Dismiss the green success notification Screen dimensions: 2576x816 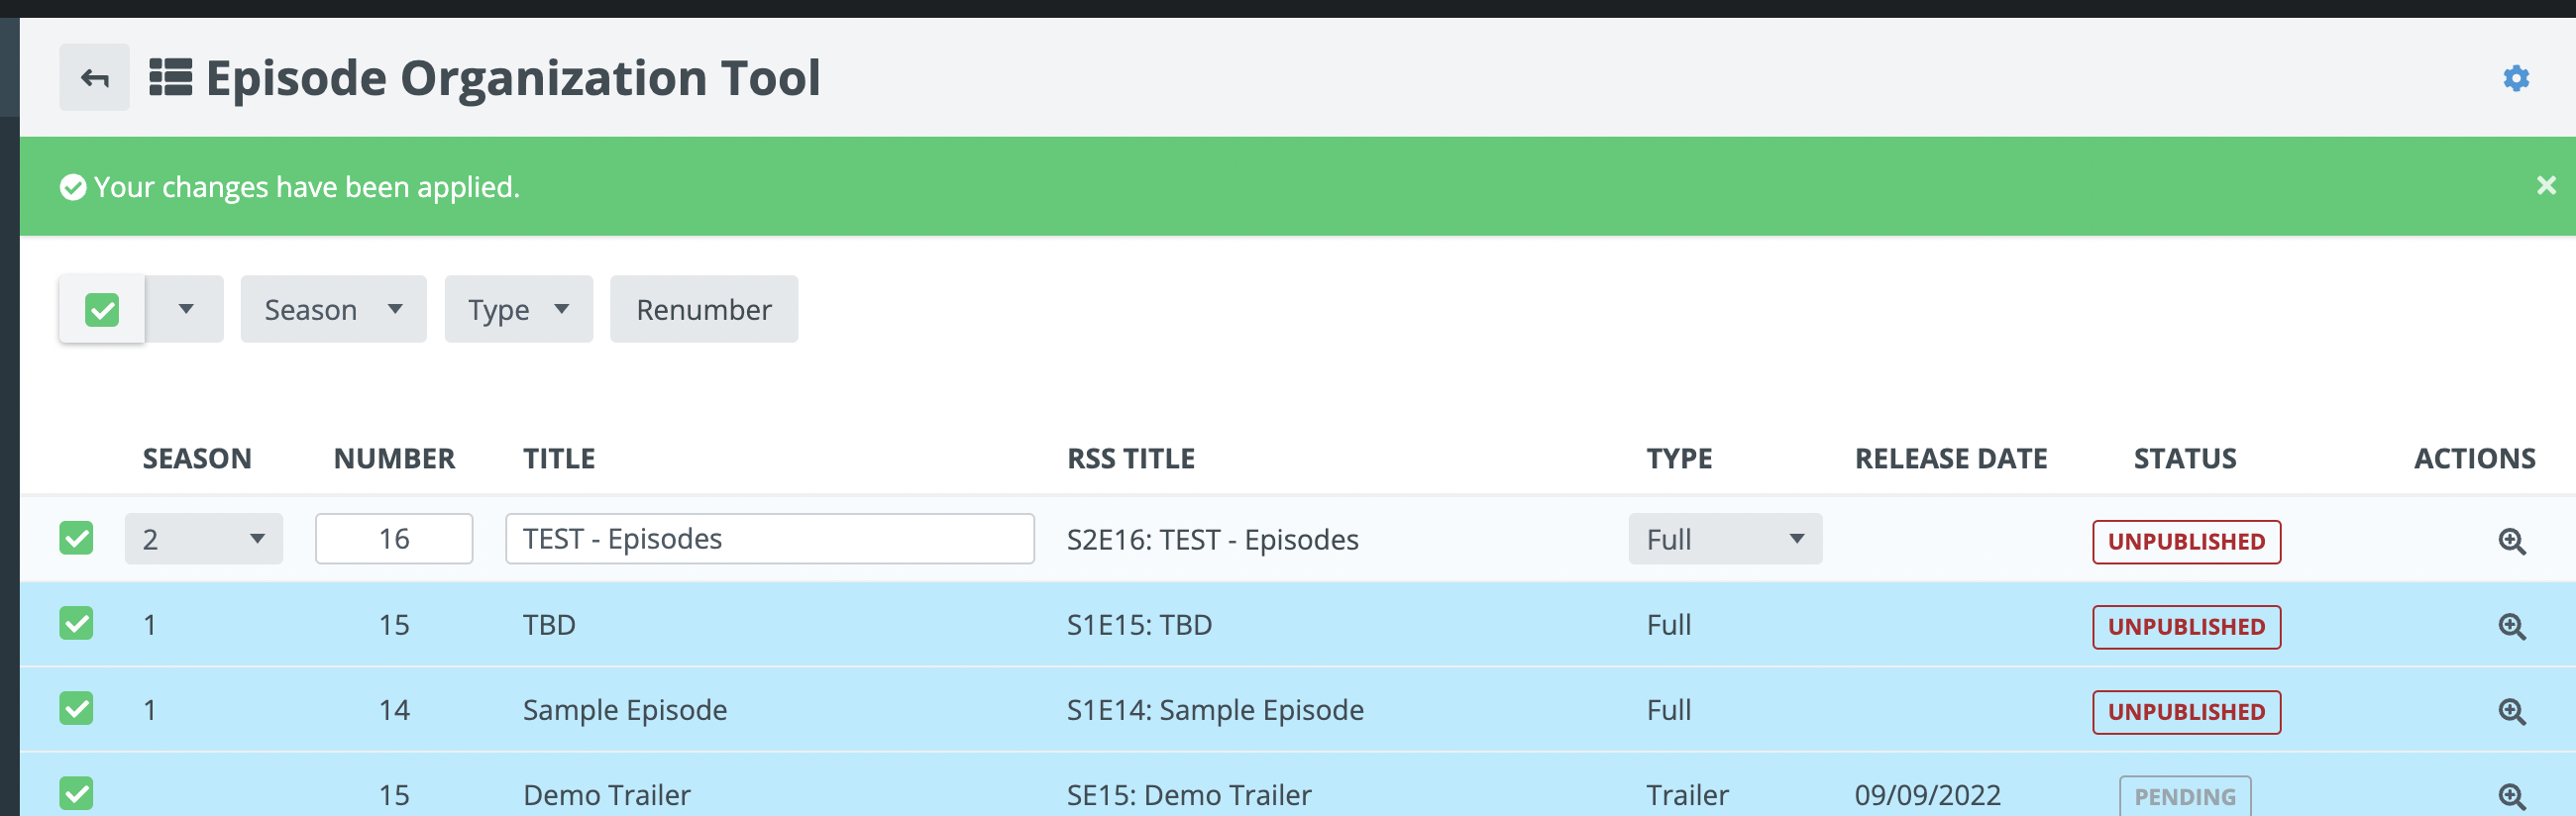click(2545, 186)
